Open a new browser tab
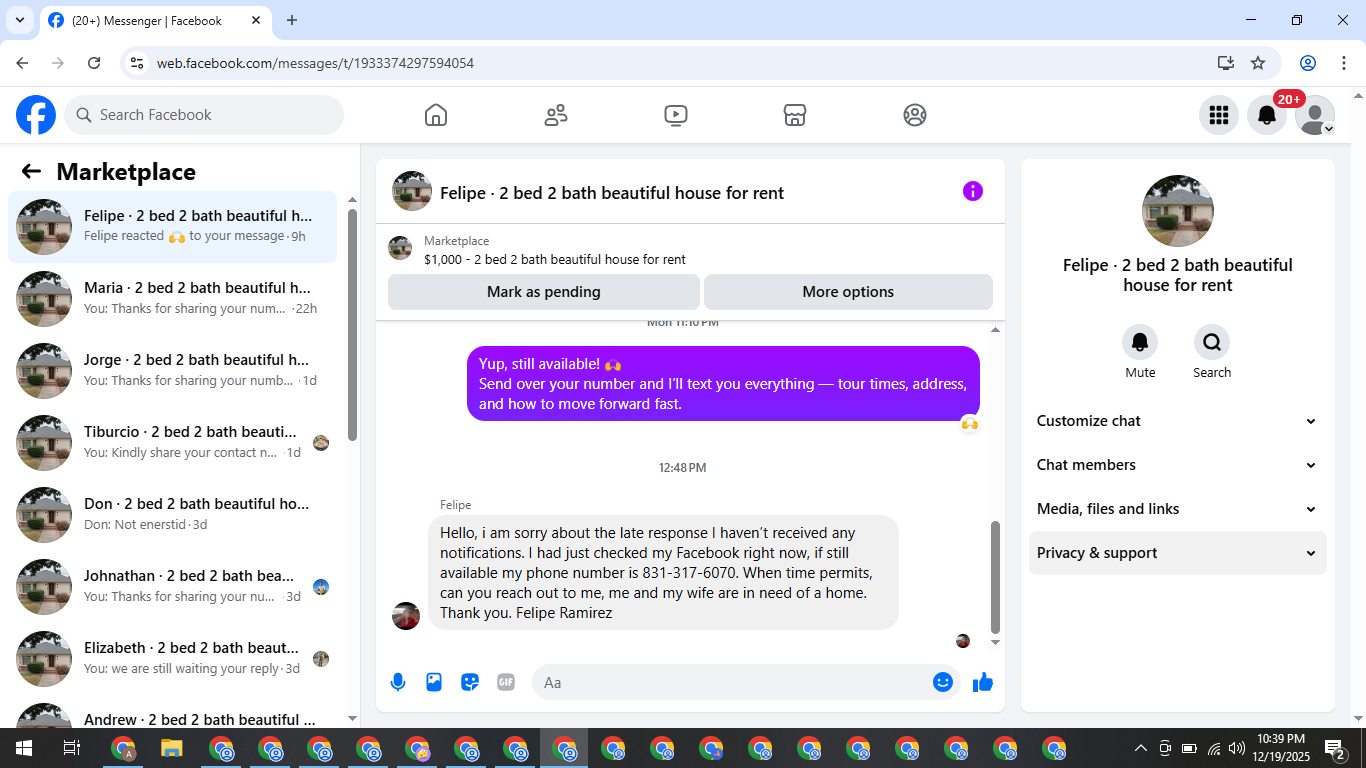Image resolution: width=1366 pixels, height=768 pixels. [292, 20]
